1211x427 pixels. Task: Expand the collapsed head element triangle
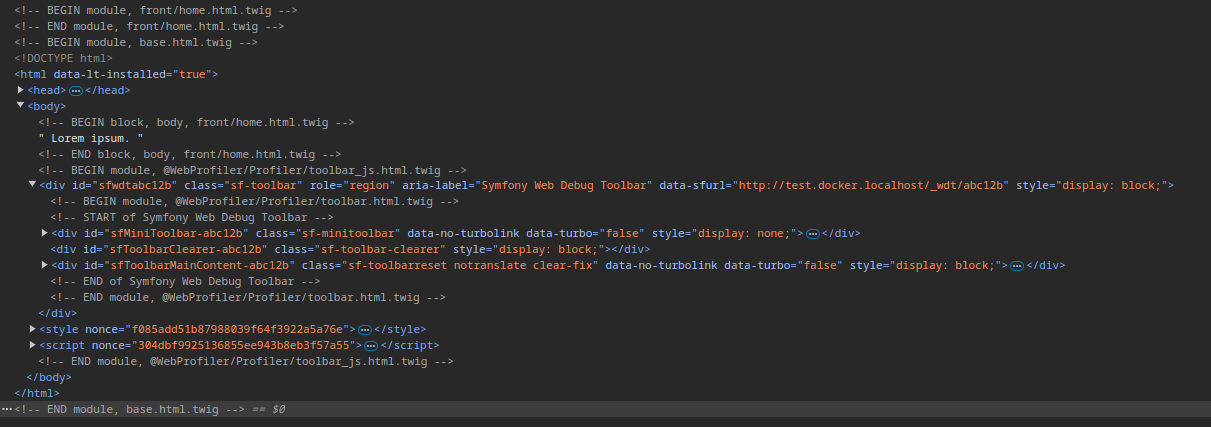[x=21, y=90]
